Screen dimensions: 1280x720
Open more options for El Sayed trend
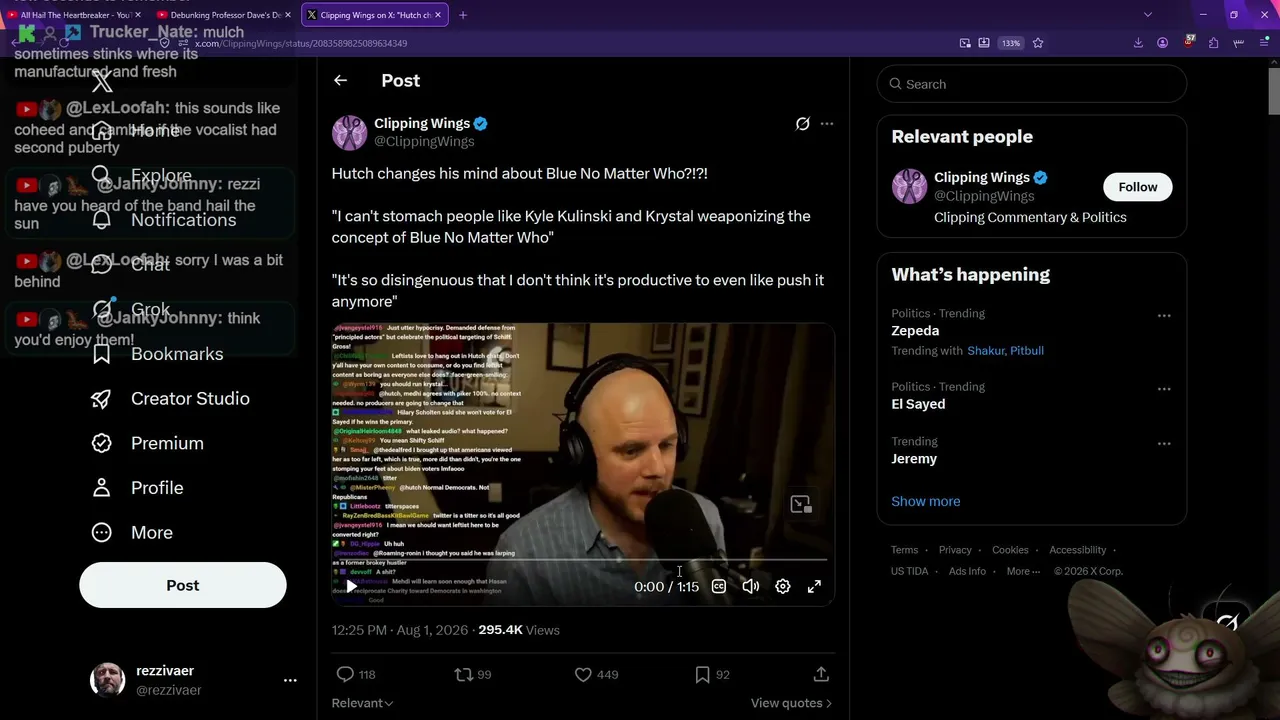click(x=1164, y=389)
